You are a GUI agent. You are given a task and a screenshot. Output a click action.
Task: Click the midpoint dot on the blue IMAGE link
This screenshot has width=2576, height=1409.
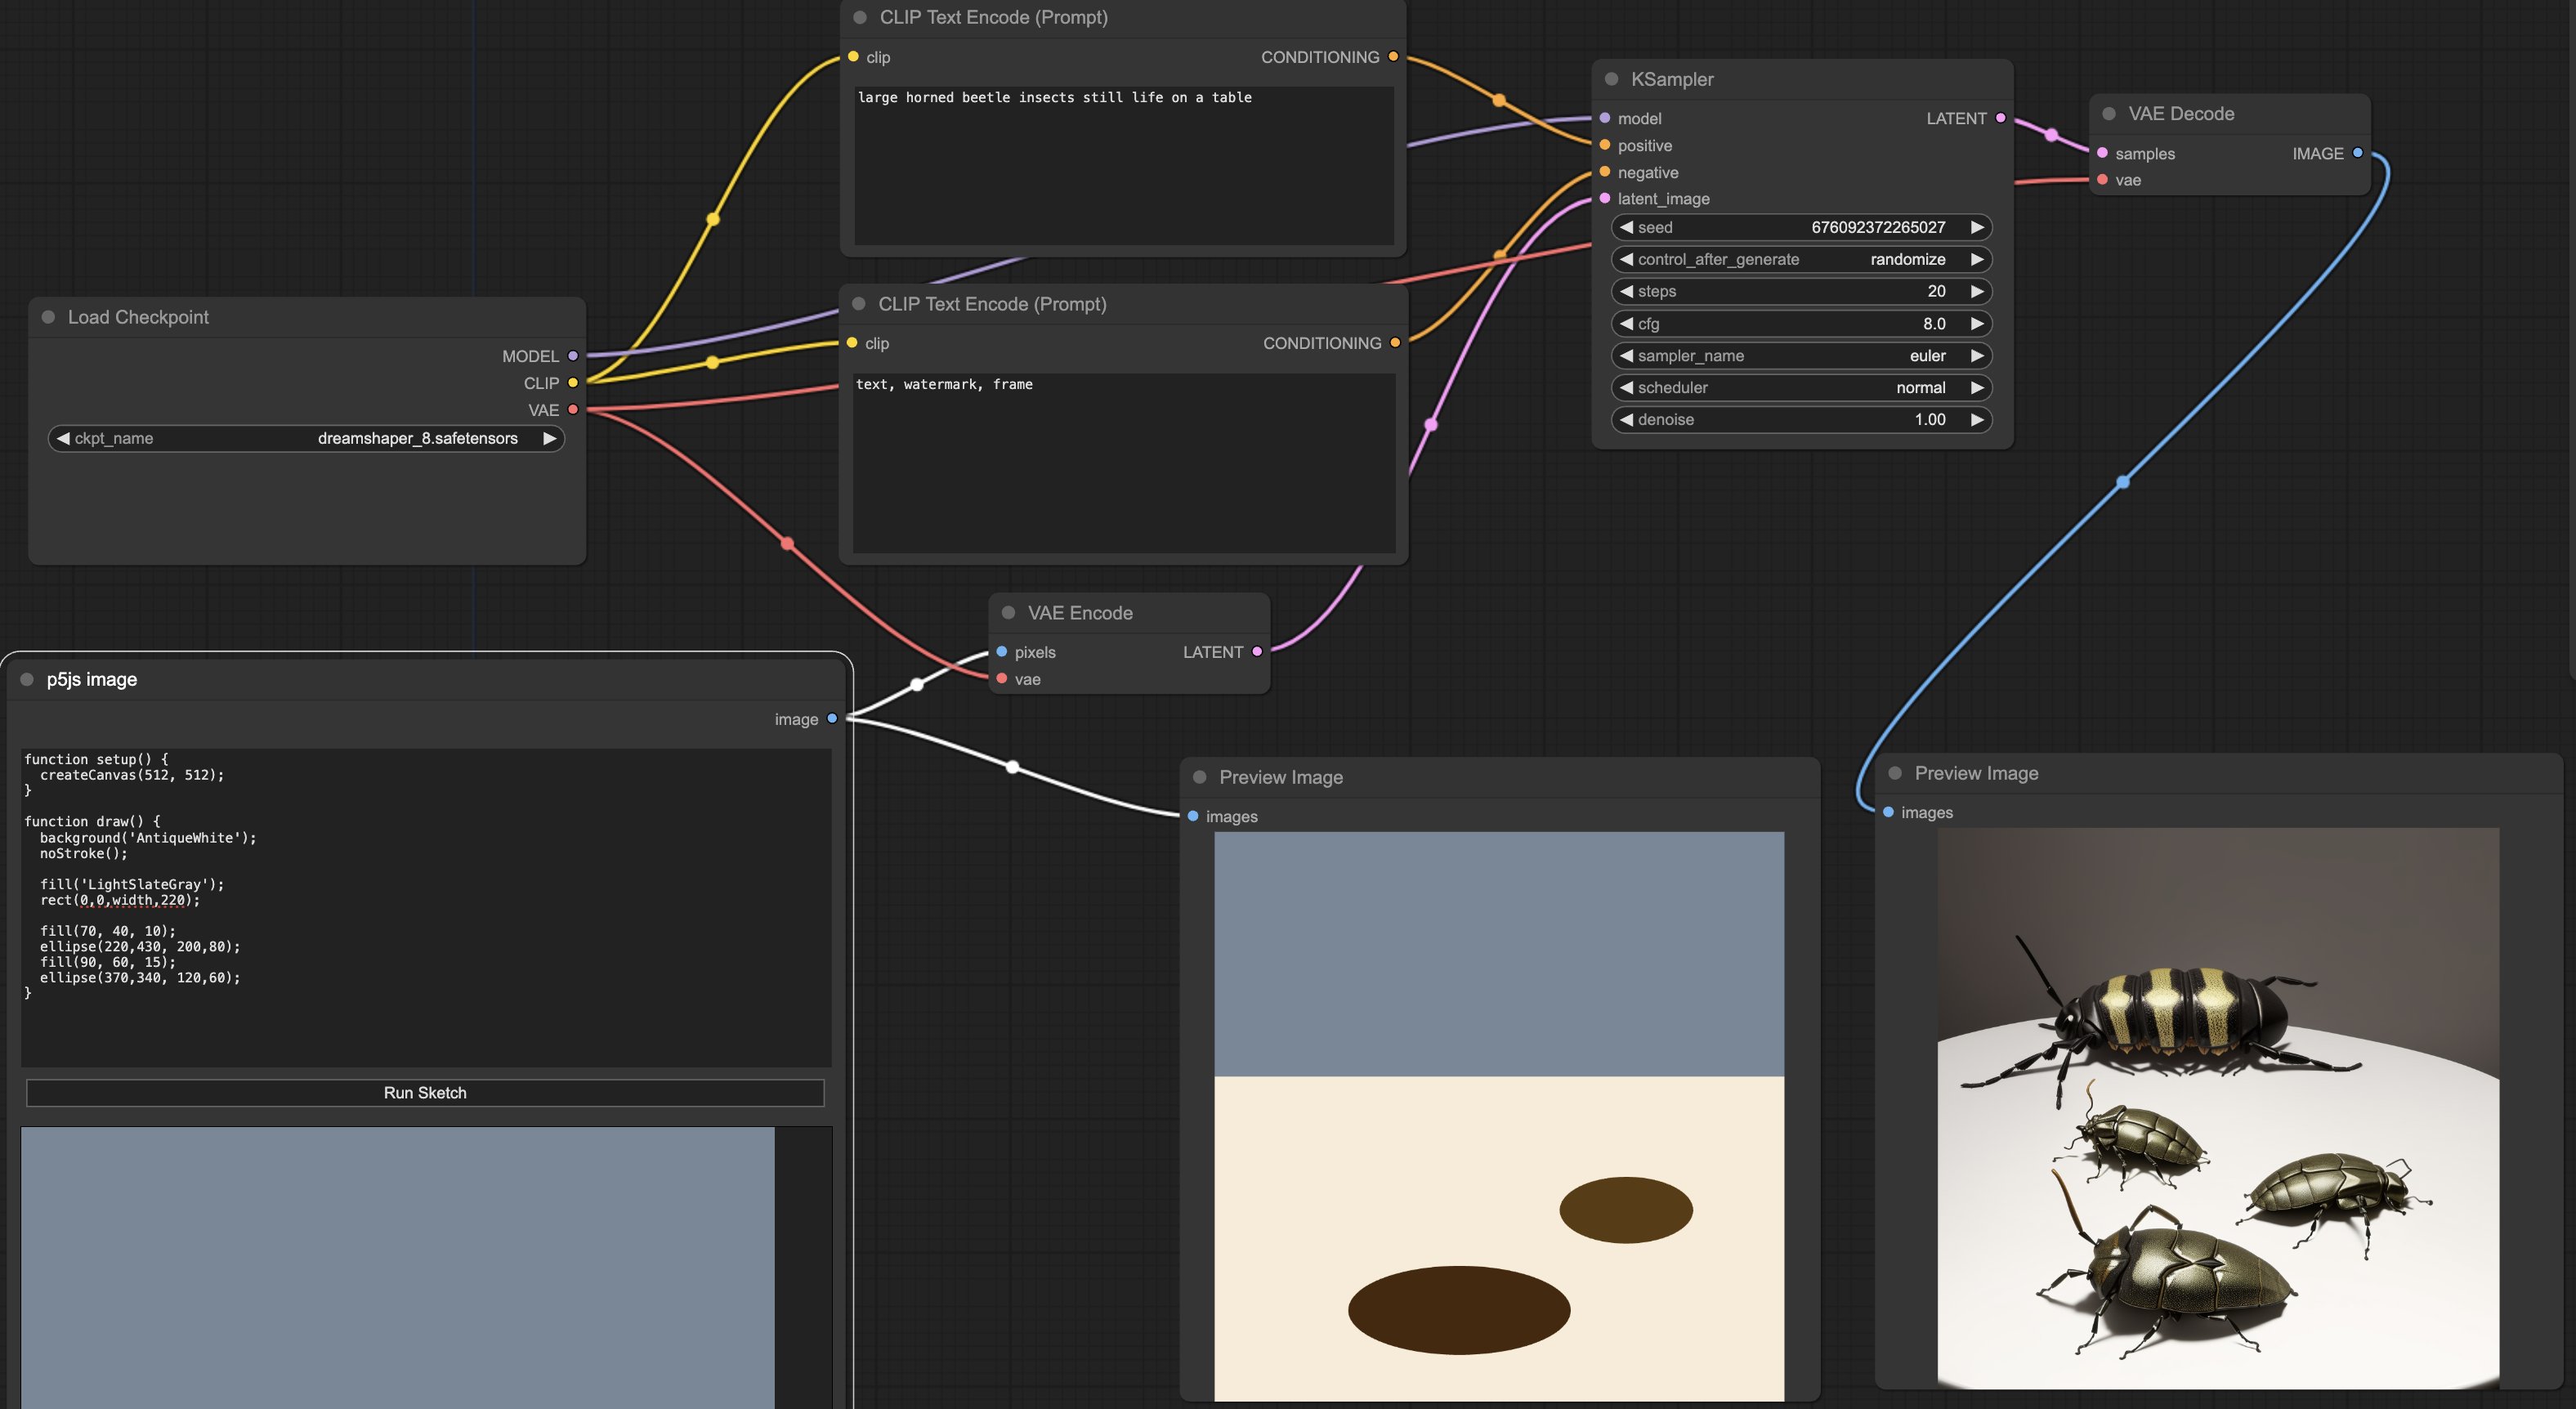coord(2123,482)
